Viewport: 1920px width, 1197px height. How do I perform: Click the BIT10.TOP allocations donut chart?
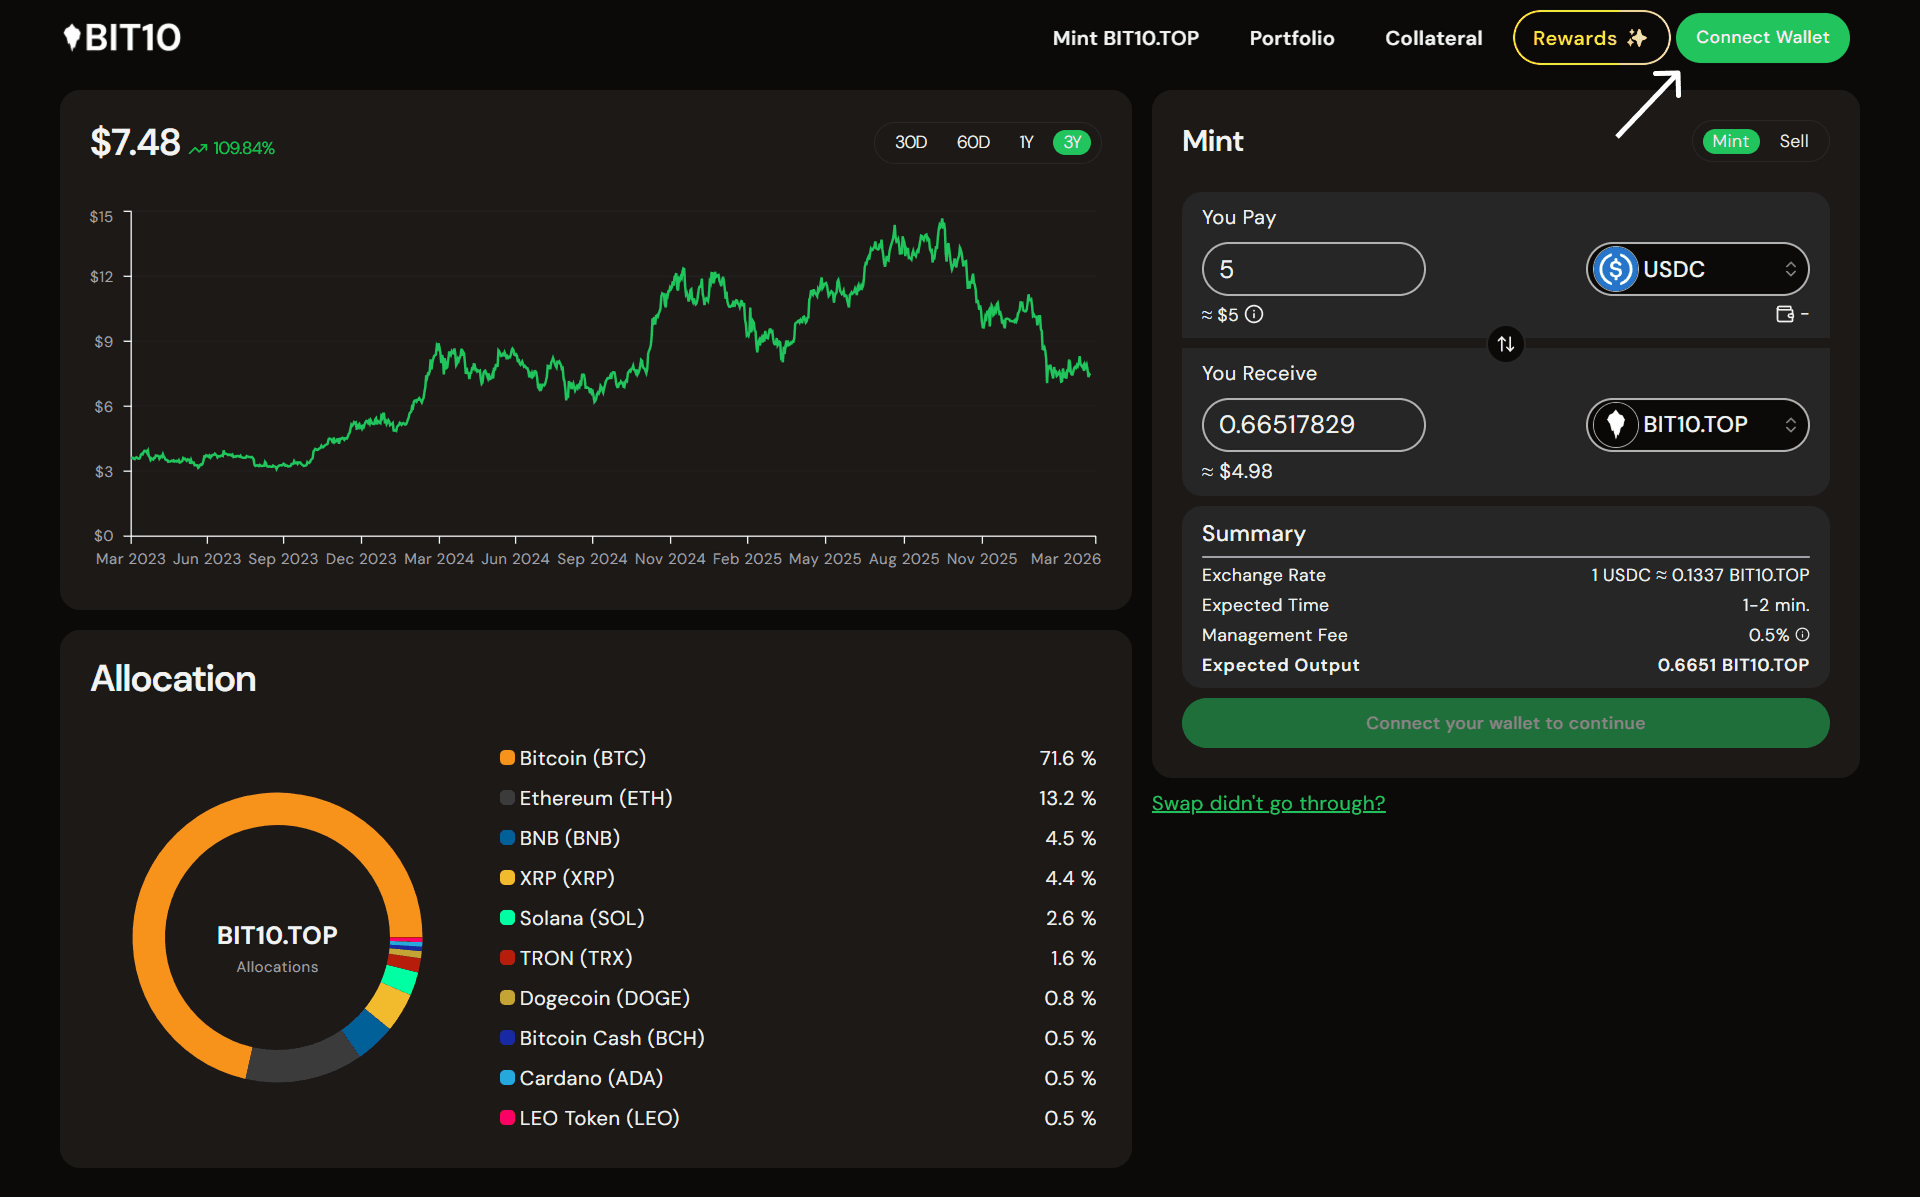(x=278, y=938)
